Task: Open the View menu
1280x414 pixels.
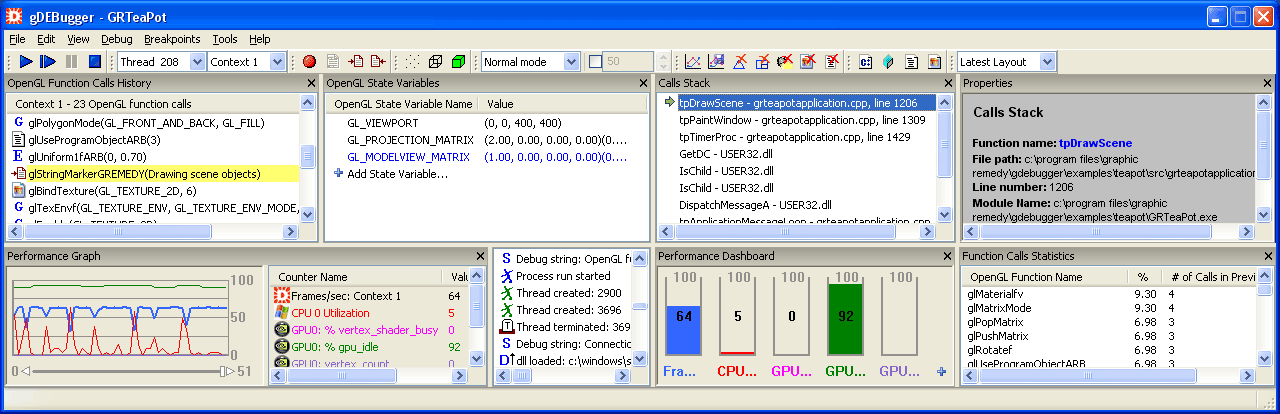Action: coord(78,39)
